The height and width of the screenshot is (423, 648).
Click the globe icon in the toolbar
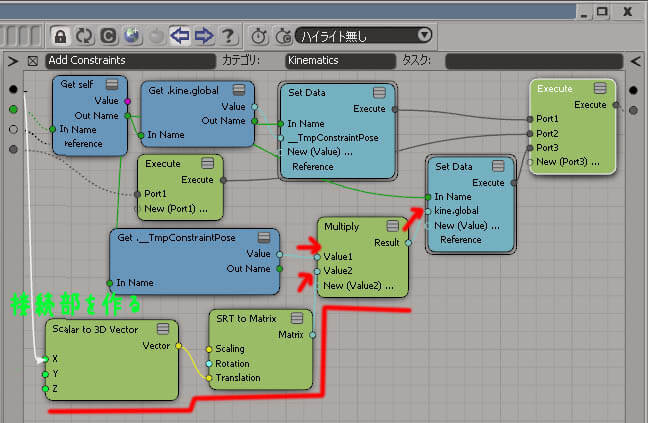132,35
